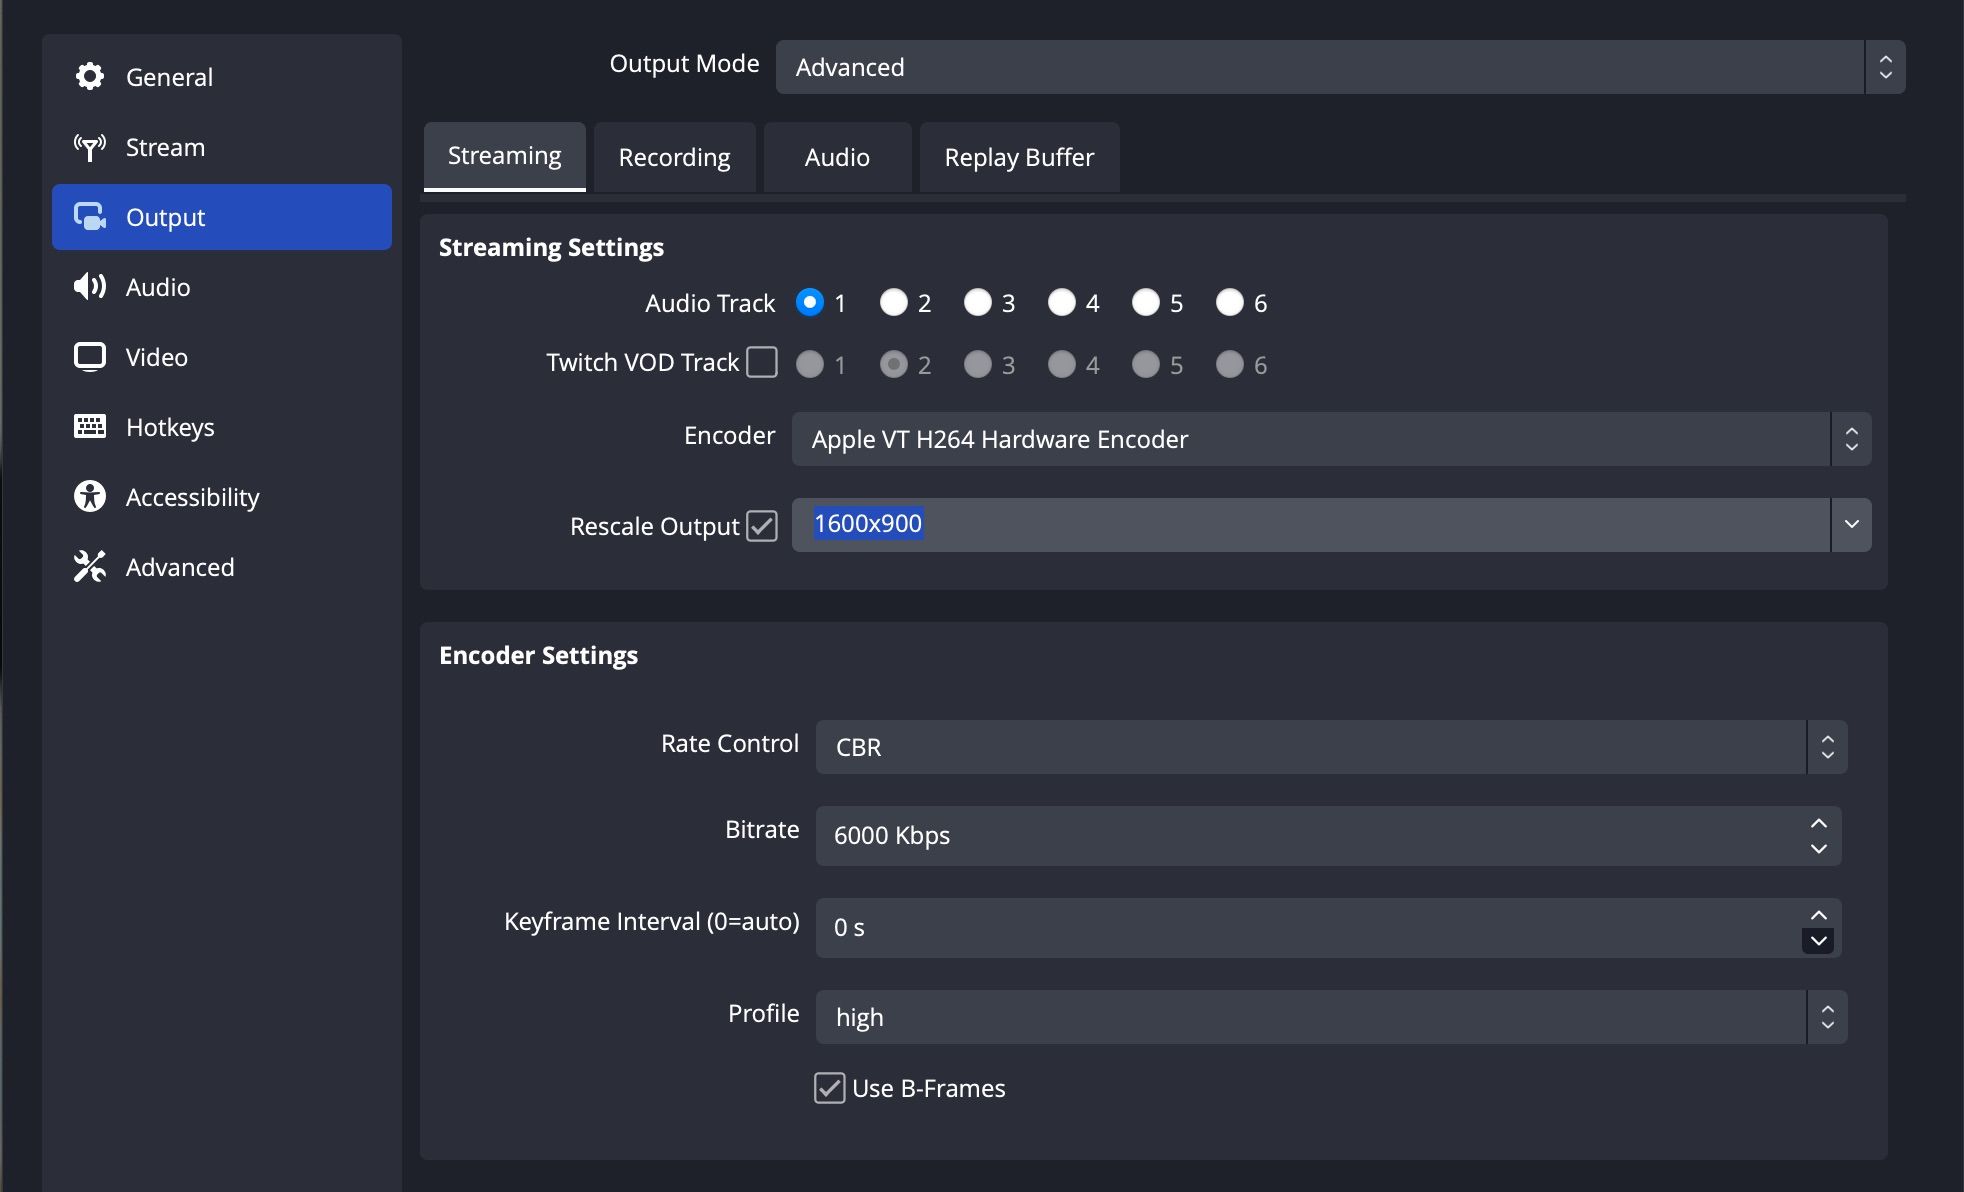Viewport: 1964px width, 1192px height.
Task: Open Stream settings via antenna icon
Action: point(90,147)
